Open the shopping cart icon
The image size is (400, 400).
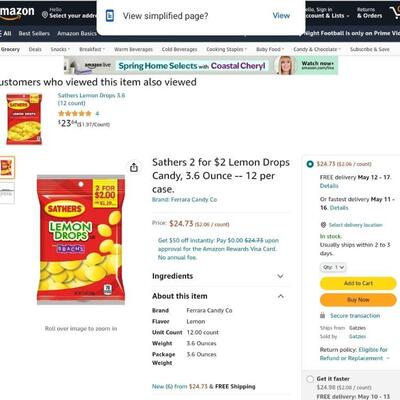(395, 13)
